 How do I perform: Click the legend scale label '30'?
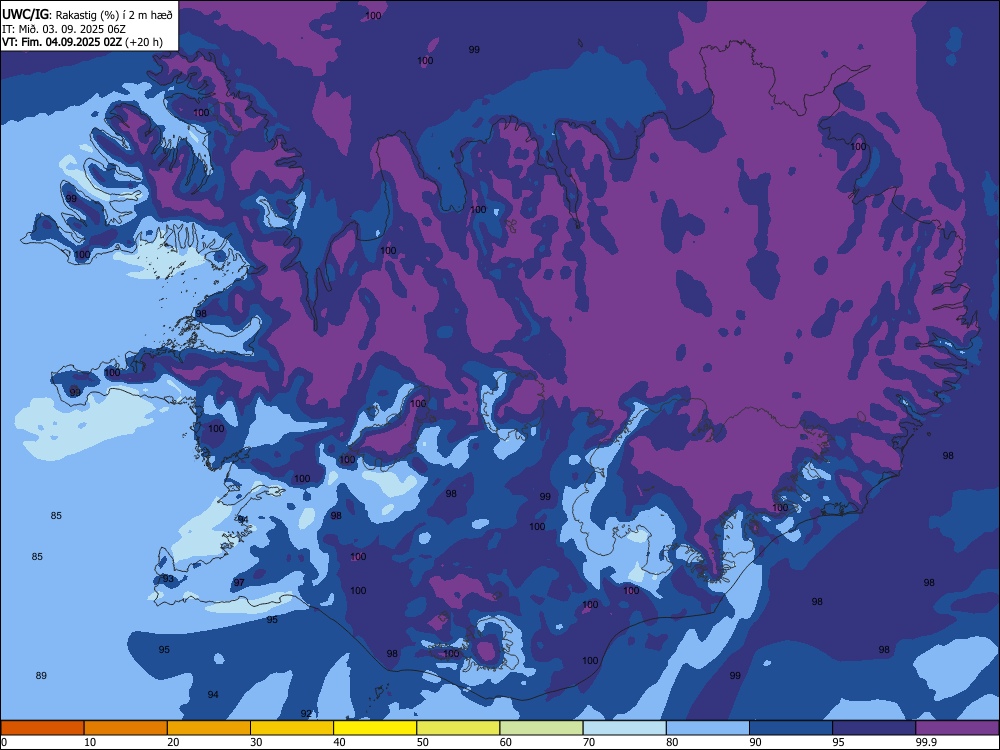256,742
